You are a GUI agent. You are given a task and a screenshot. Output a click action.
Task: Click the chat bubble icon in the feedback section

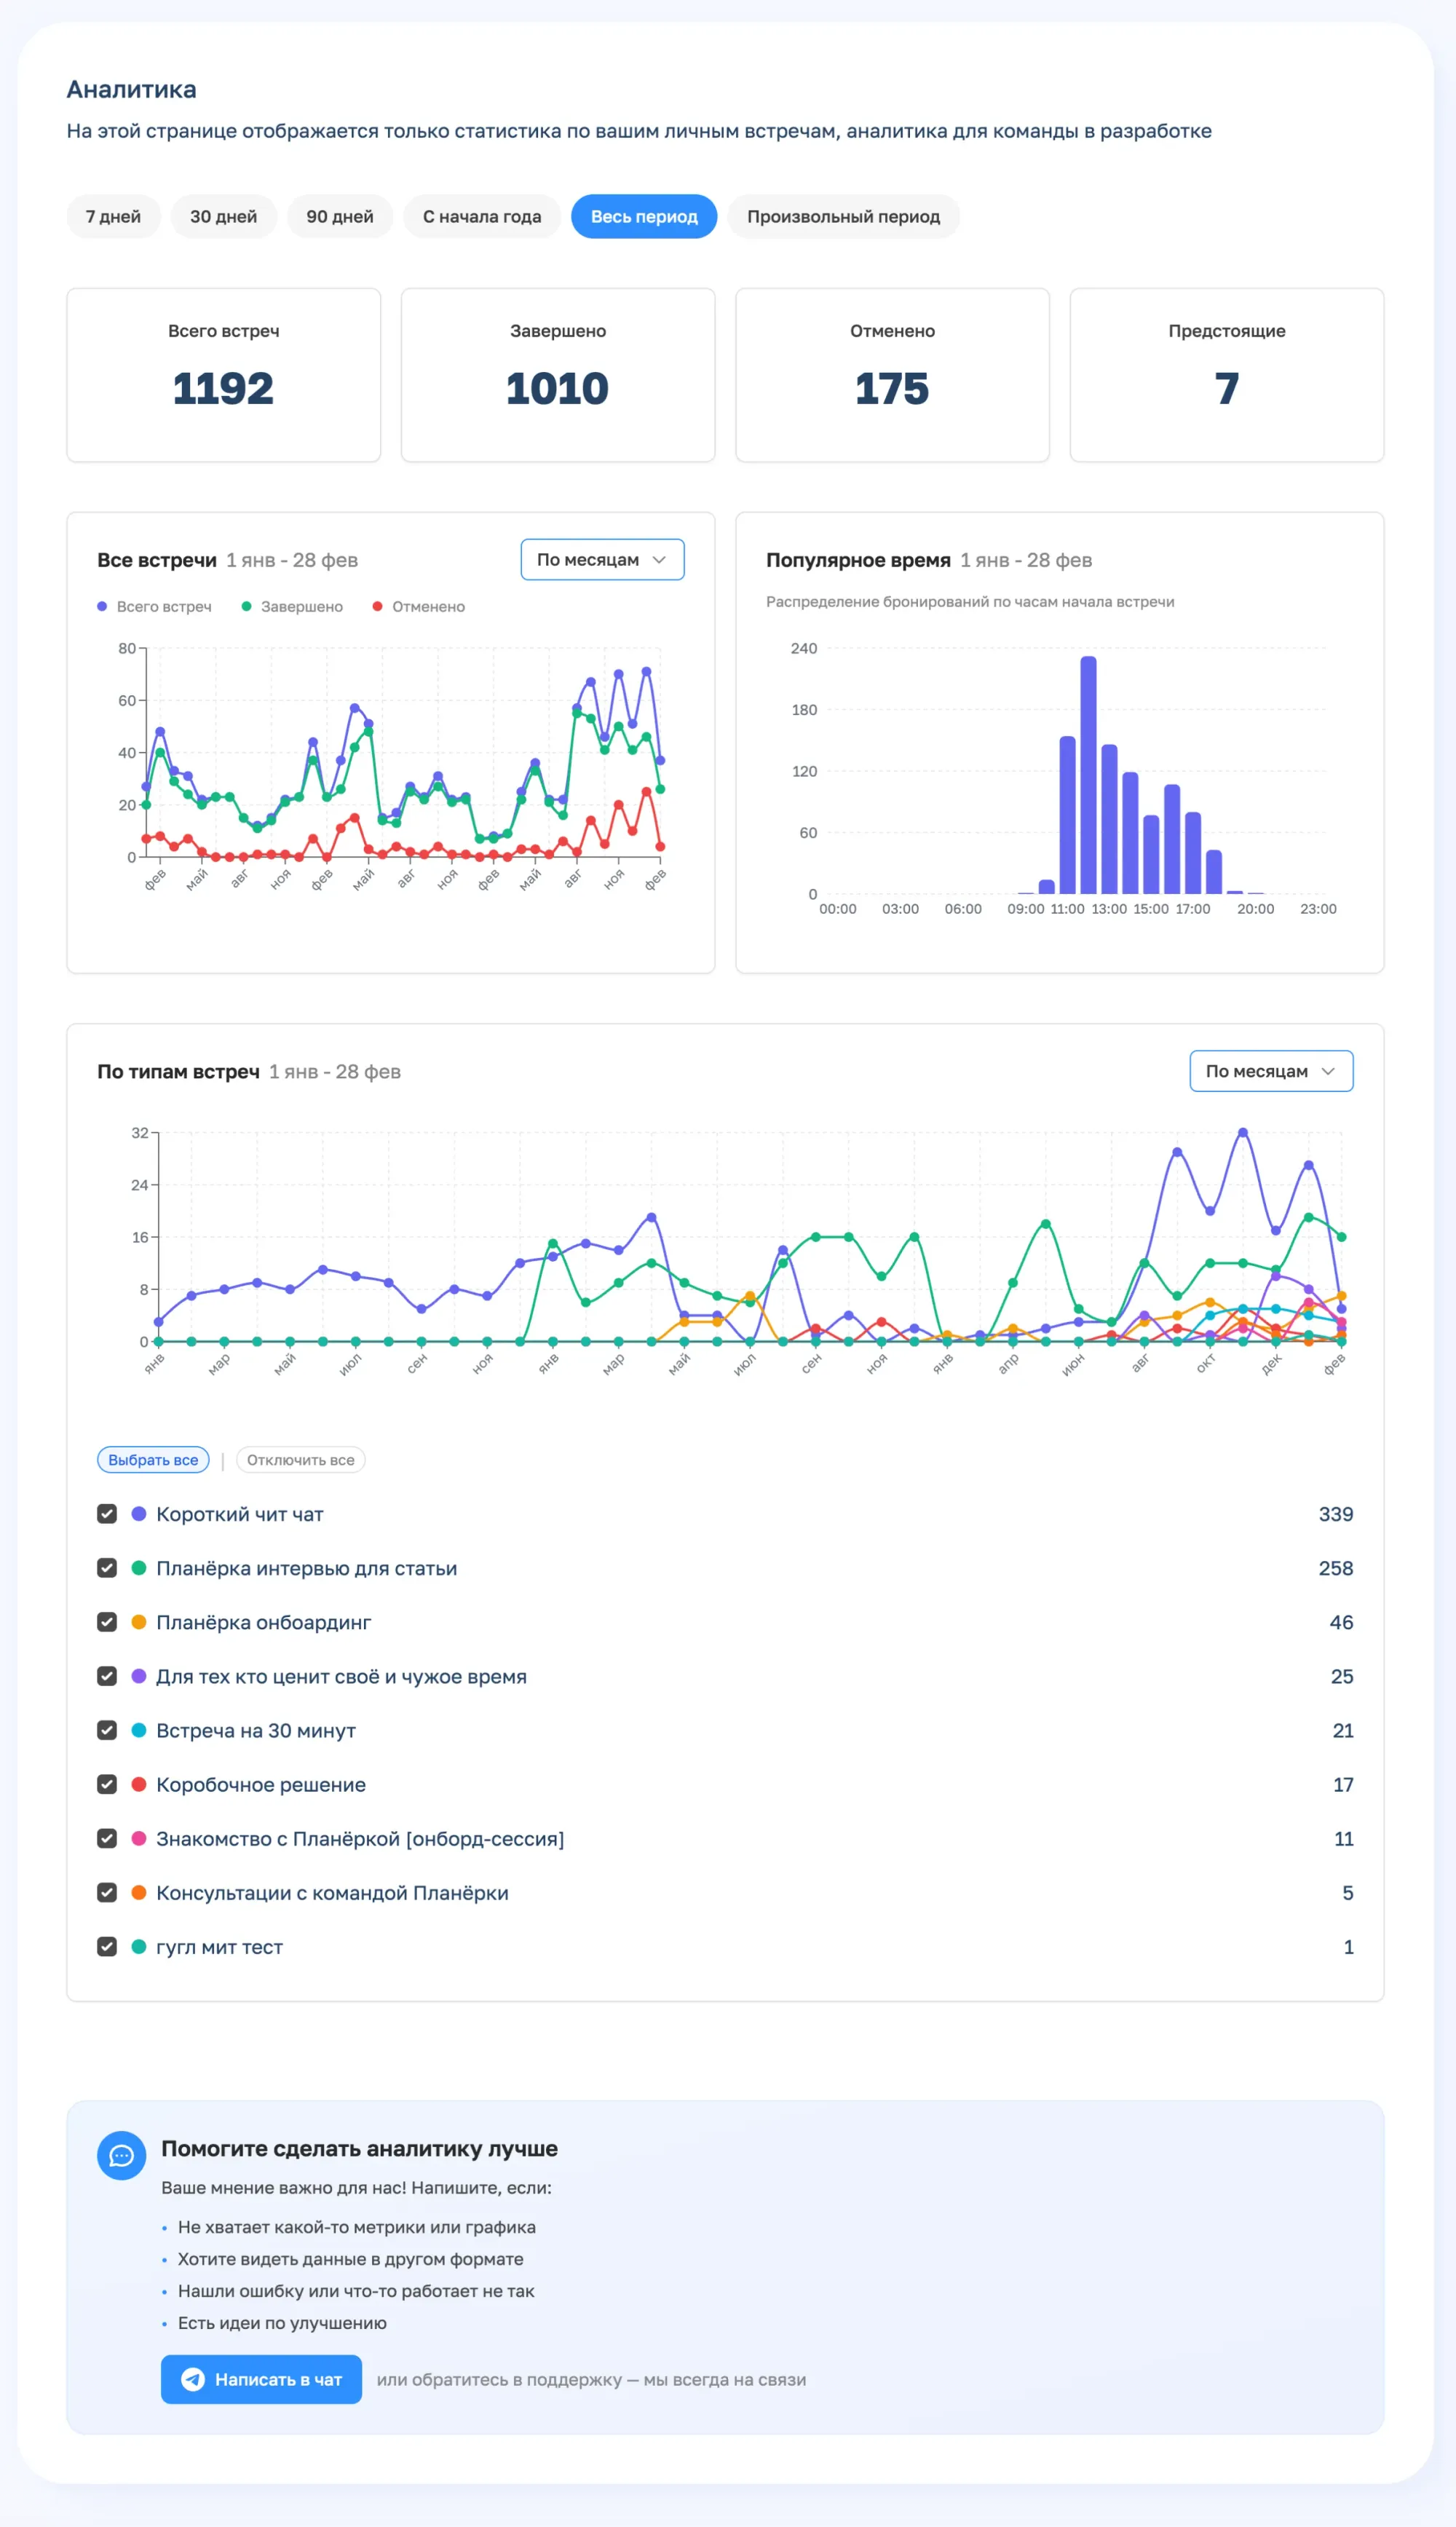pos(121,2155)
